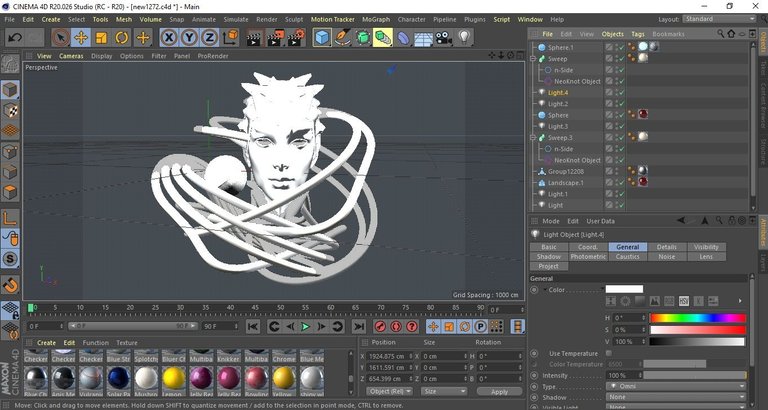Open the viewport Filter menu
Viewport: 768px width, 410px height.
159,56
